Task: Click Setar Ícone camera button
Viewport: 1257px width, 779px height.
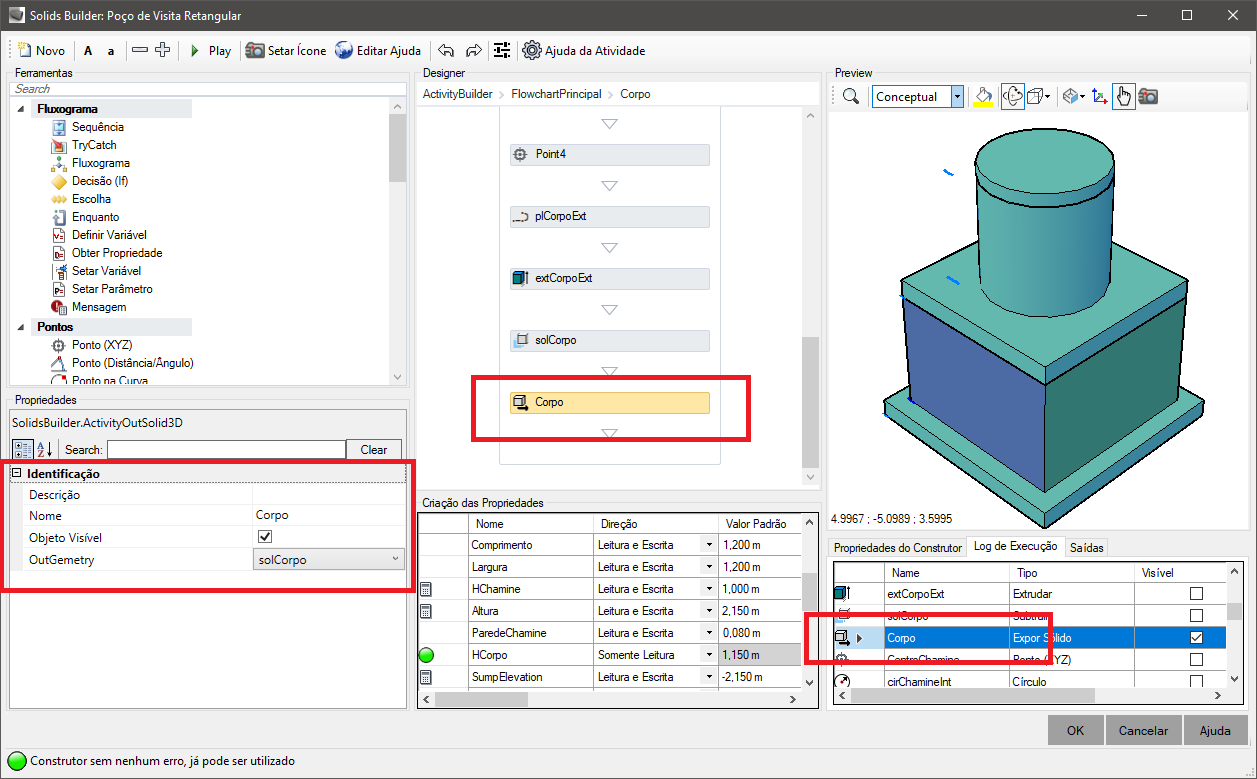Action: tap(286, 50)
